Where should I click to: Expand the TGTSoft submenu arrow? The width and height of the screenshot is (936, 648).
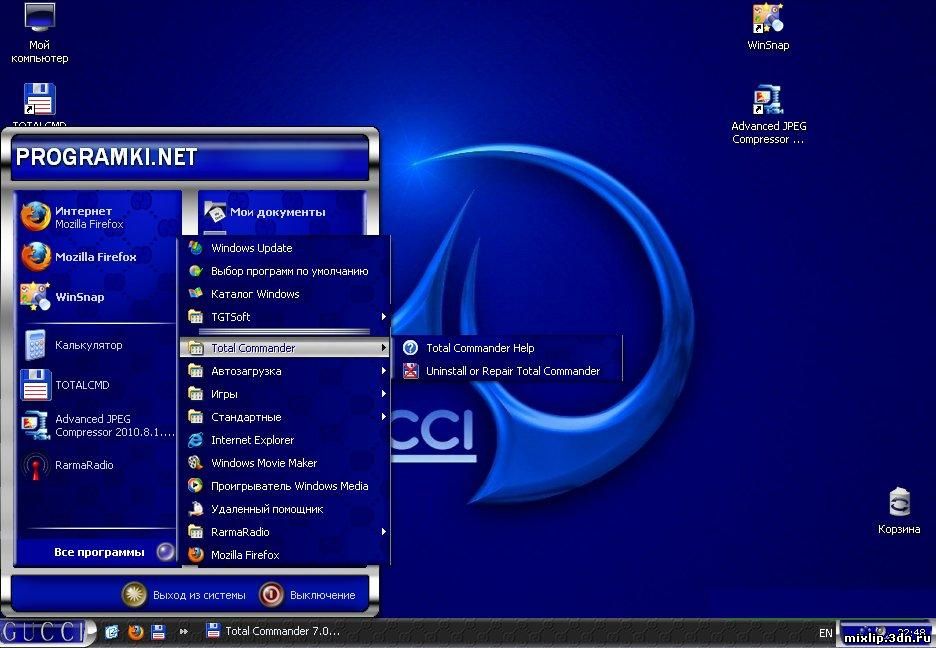[384, 317]
